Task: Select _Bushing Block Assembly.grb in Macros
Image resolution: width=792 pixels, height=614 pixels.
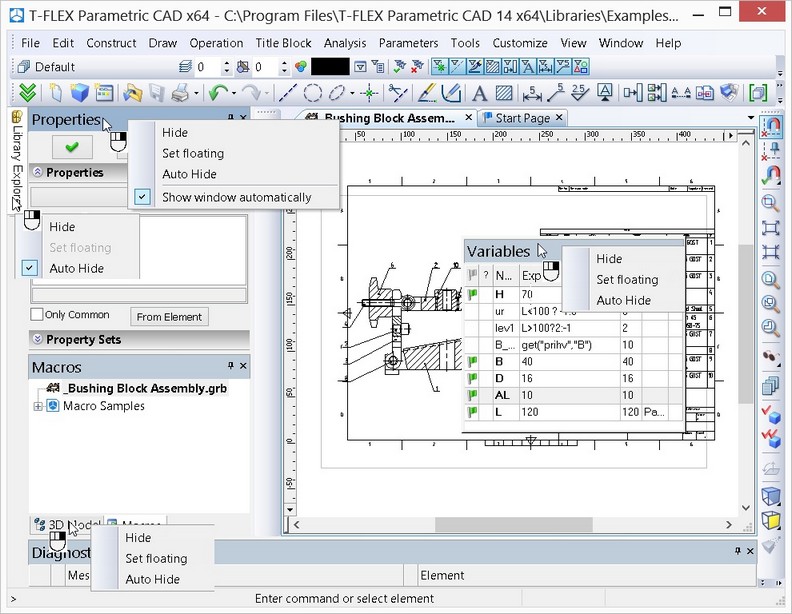Action: [x=146, y=388]
